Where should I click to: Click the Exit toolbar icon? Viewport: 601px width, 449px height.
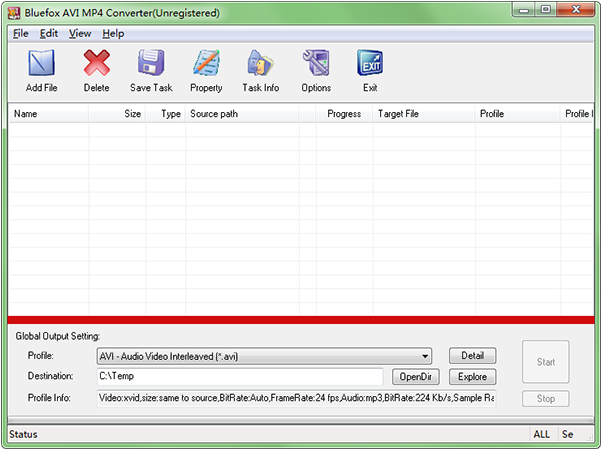tap(370, 62)
